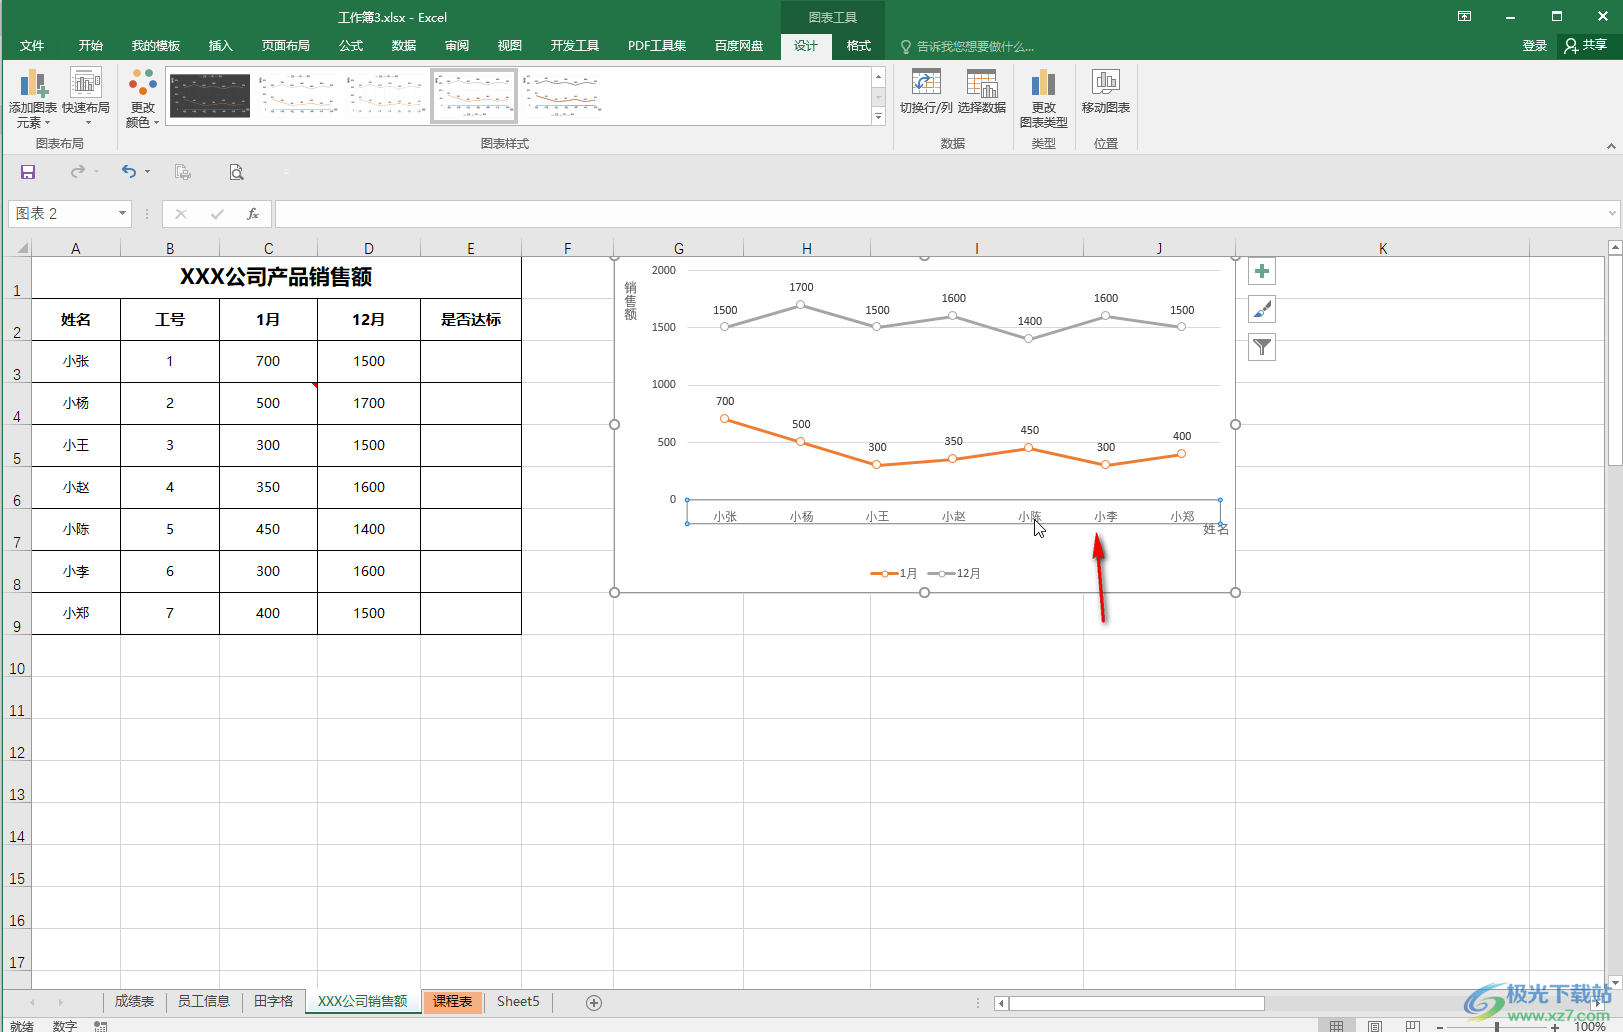Click the undo arrow
Screen dimensions: 1623x1032
(128, 172)
